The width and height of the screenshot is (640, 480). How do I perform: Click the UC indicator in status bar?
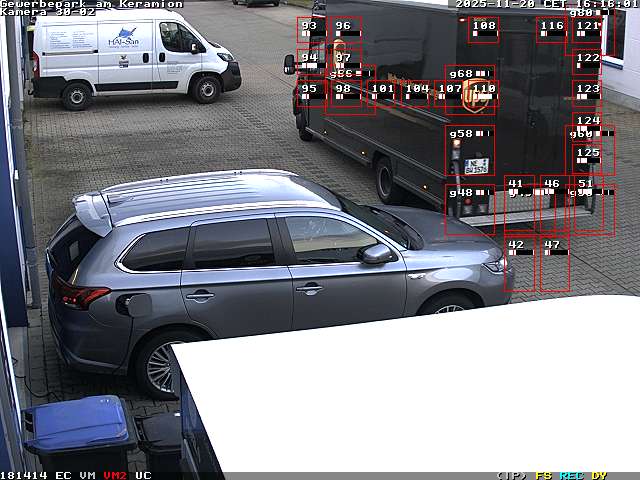tap(143, 475)
